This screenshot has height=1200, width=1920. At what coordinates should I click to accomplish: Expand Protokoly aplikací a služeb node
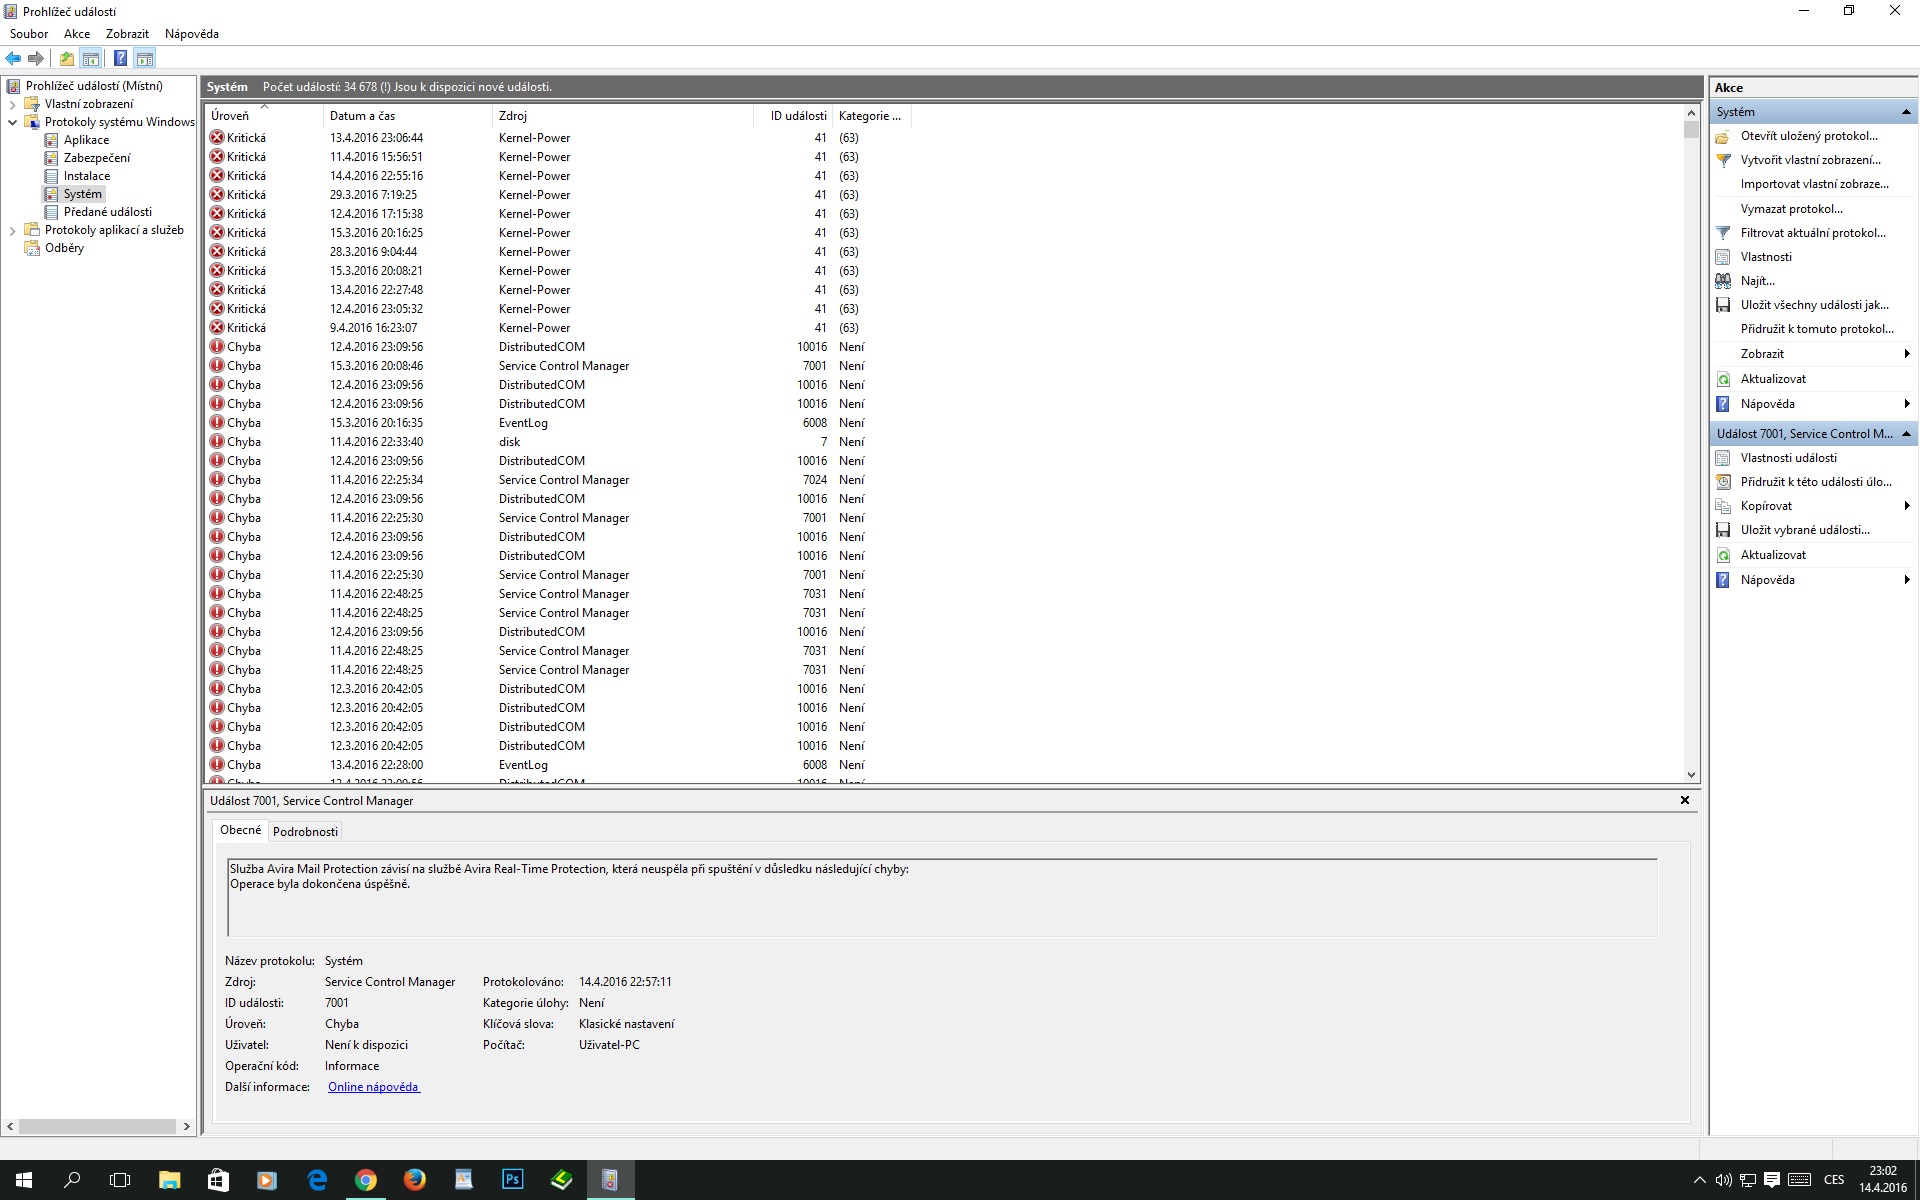point(12,230)
